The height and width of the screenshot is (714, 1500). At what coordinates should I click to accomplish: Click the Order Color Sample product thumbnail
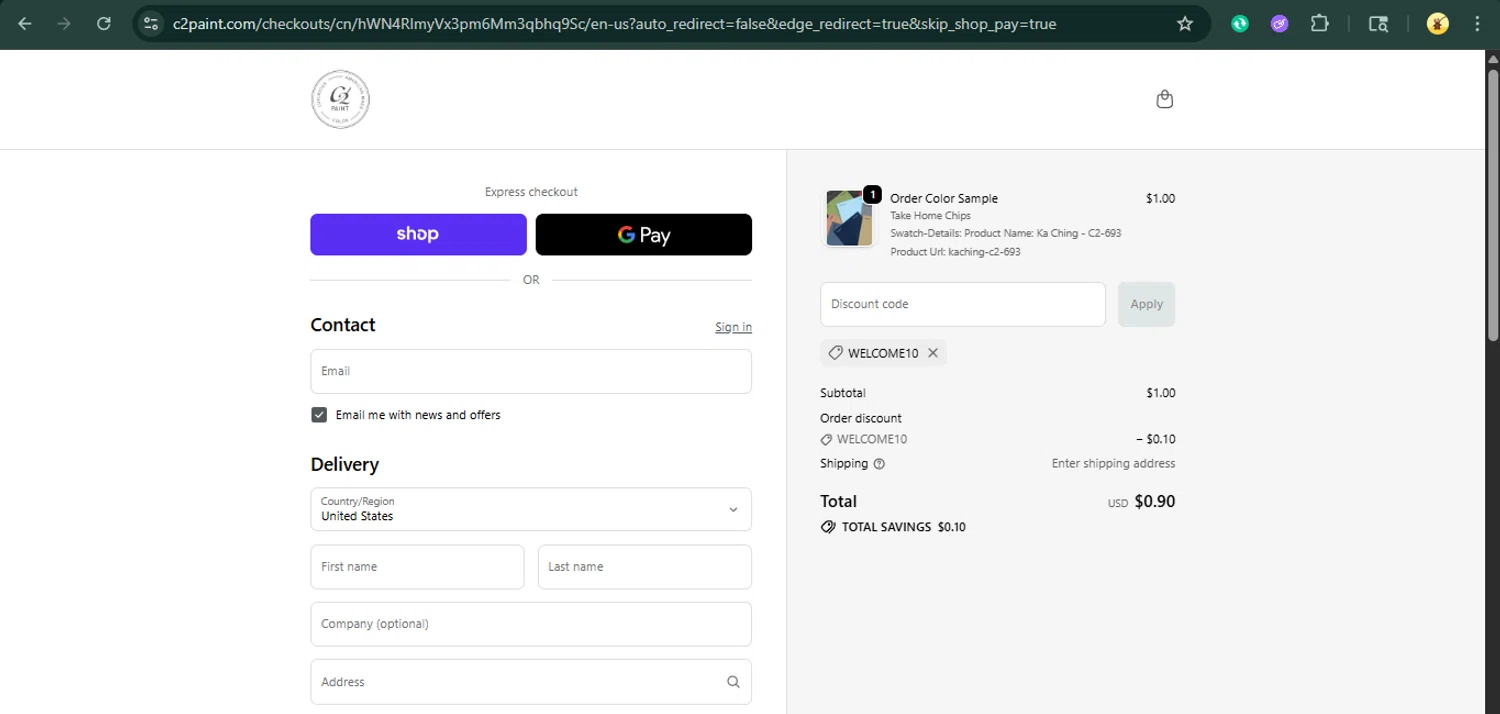848,218
